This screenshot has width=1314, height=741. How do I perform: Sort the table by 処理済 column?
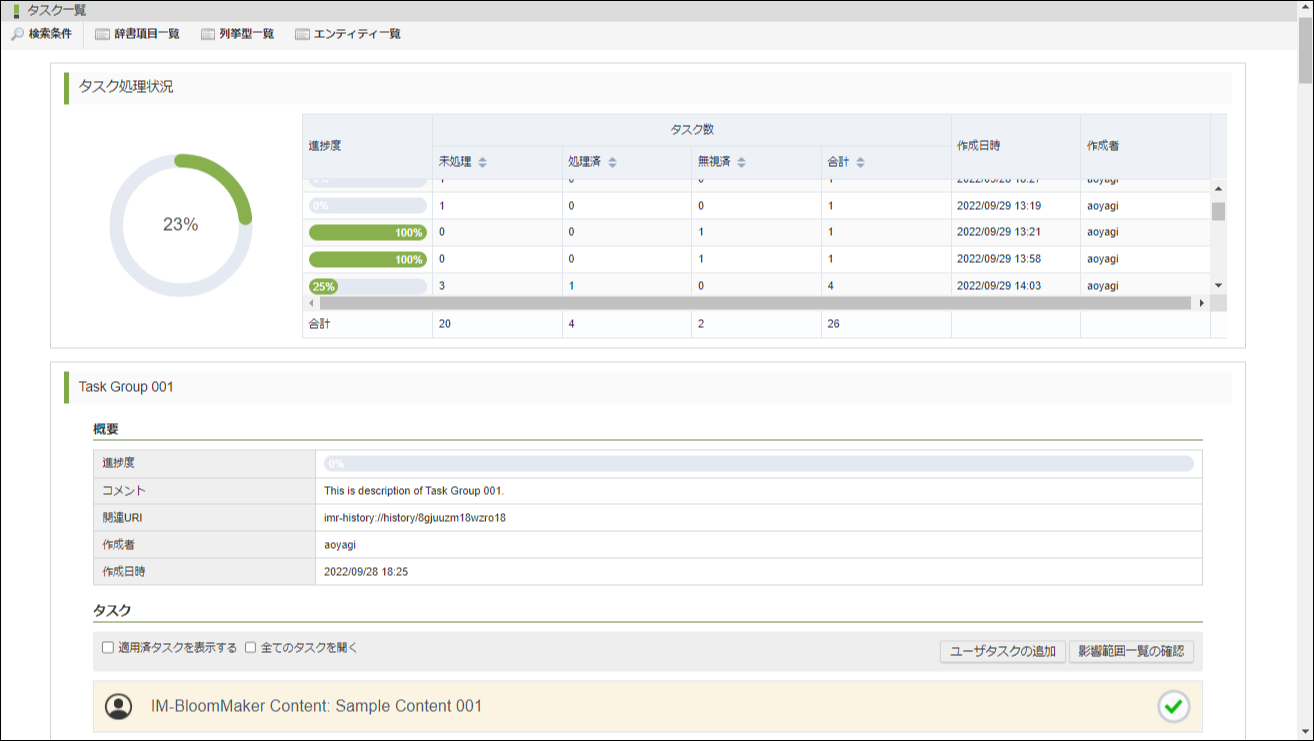coord(612,162)
